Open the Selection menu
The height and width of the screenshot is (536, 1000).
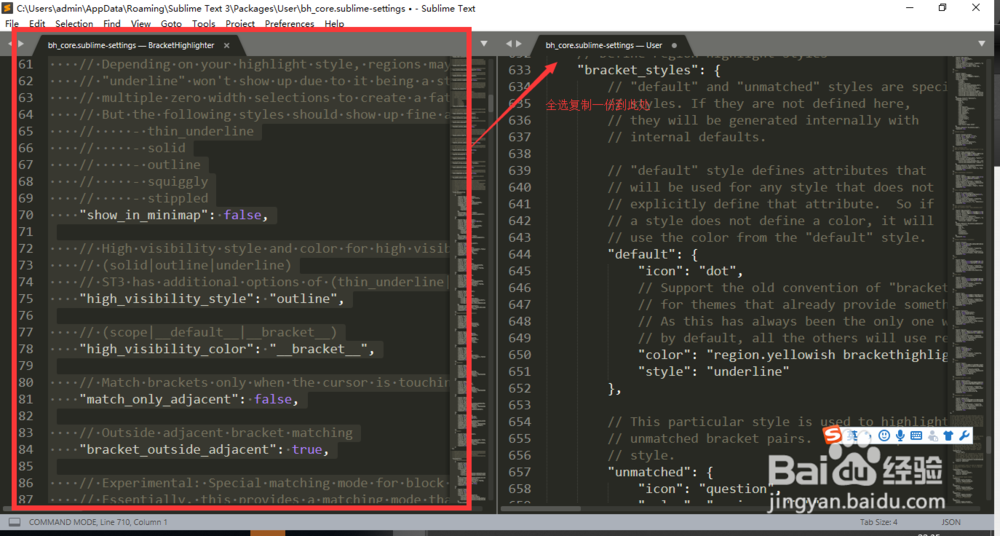(74, 24)
